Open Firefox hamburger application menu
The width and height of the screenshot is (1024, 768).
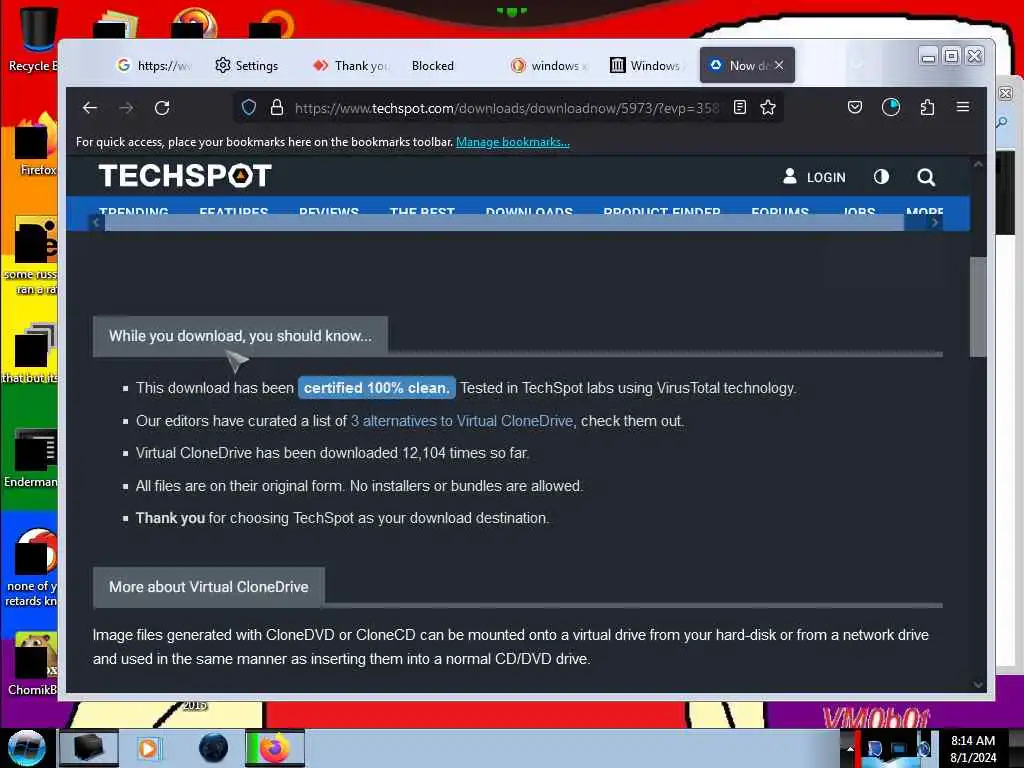pyautogui.click(x=963, y=107)
